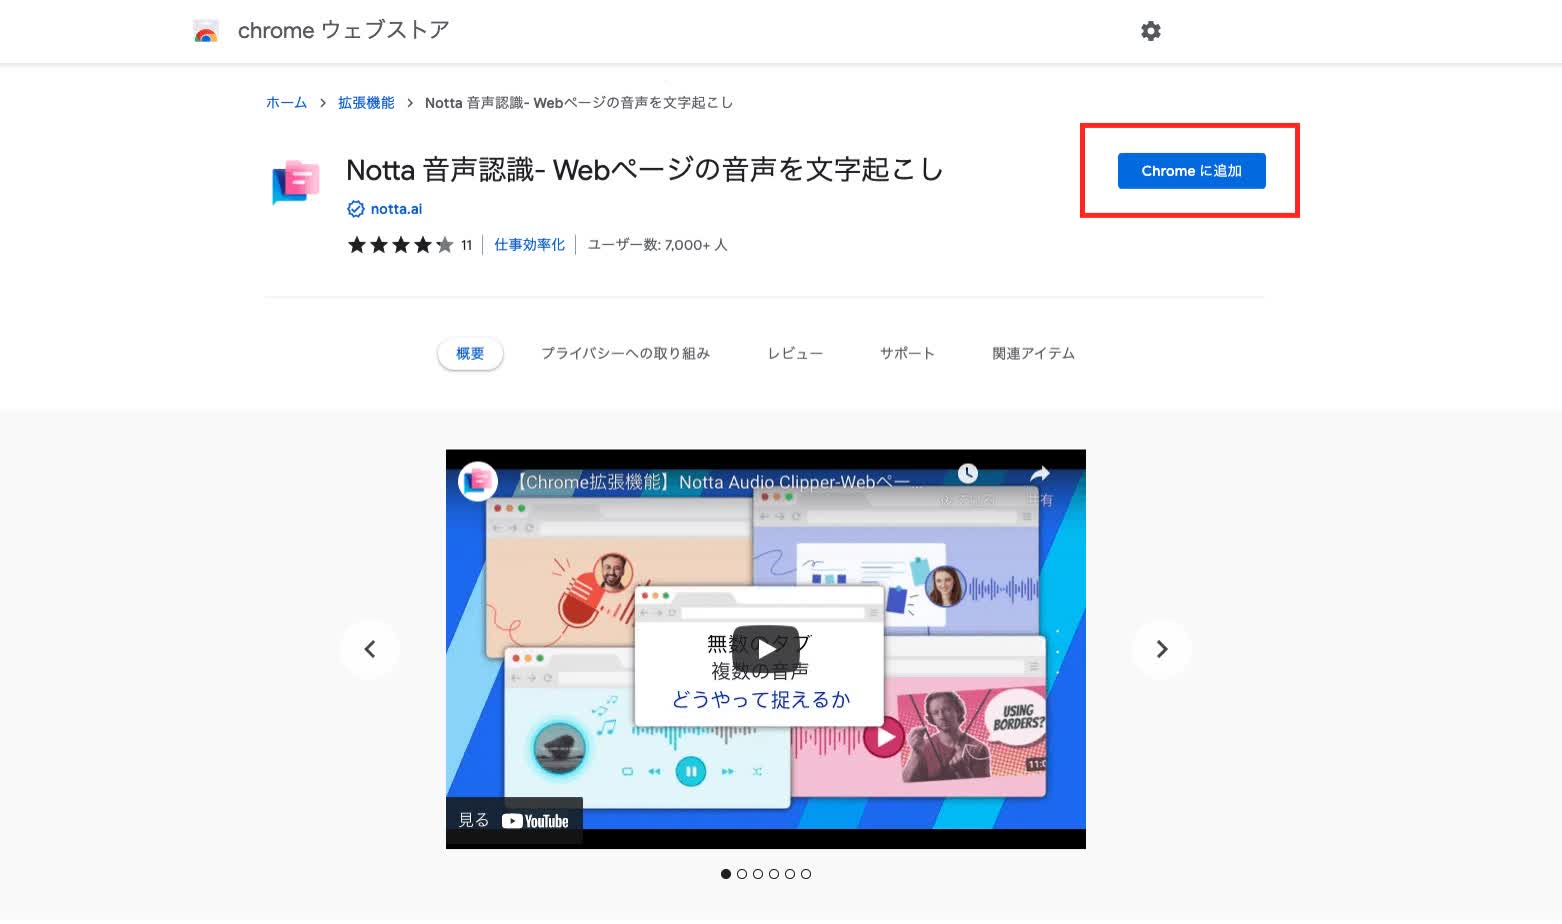Select the fourth carousel dot indicator
The height and width of the screenshot is (924, 1562).
tap(774, 874)
